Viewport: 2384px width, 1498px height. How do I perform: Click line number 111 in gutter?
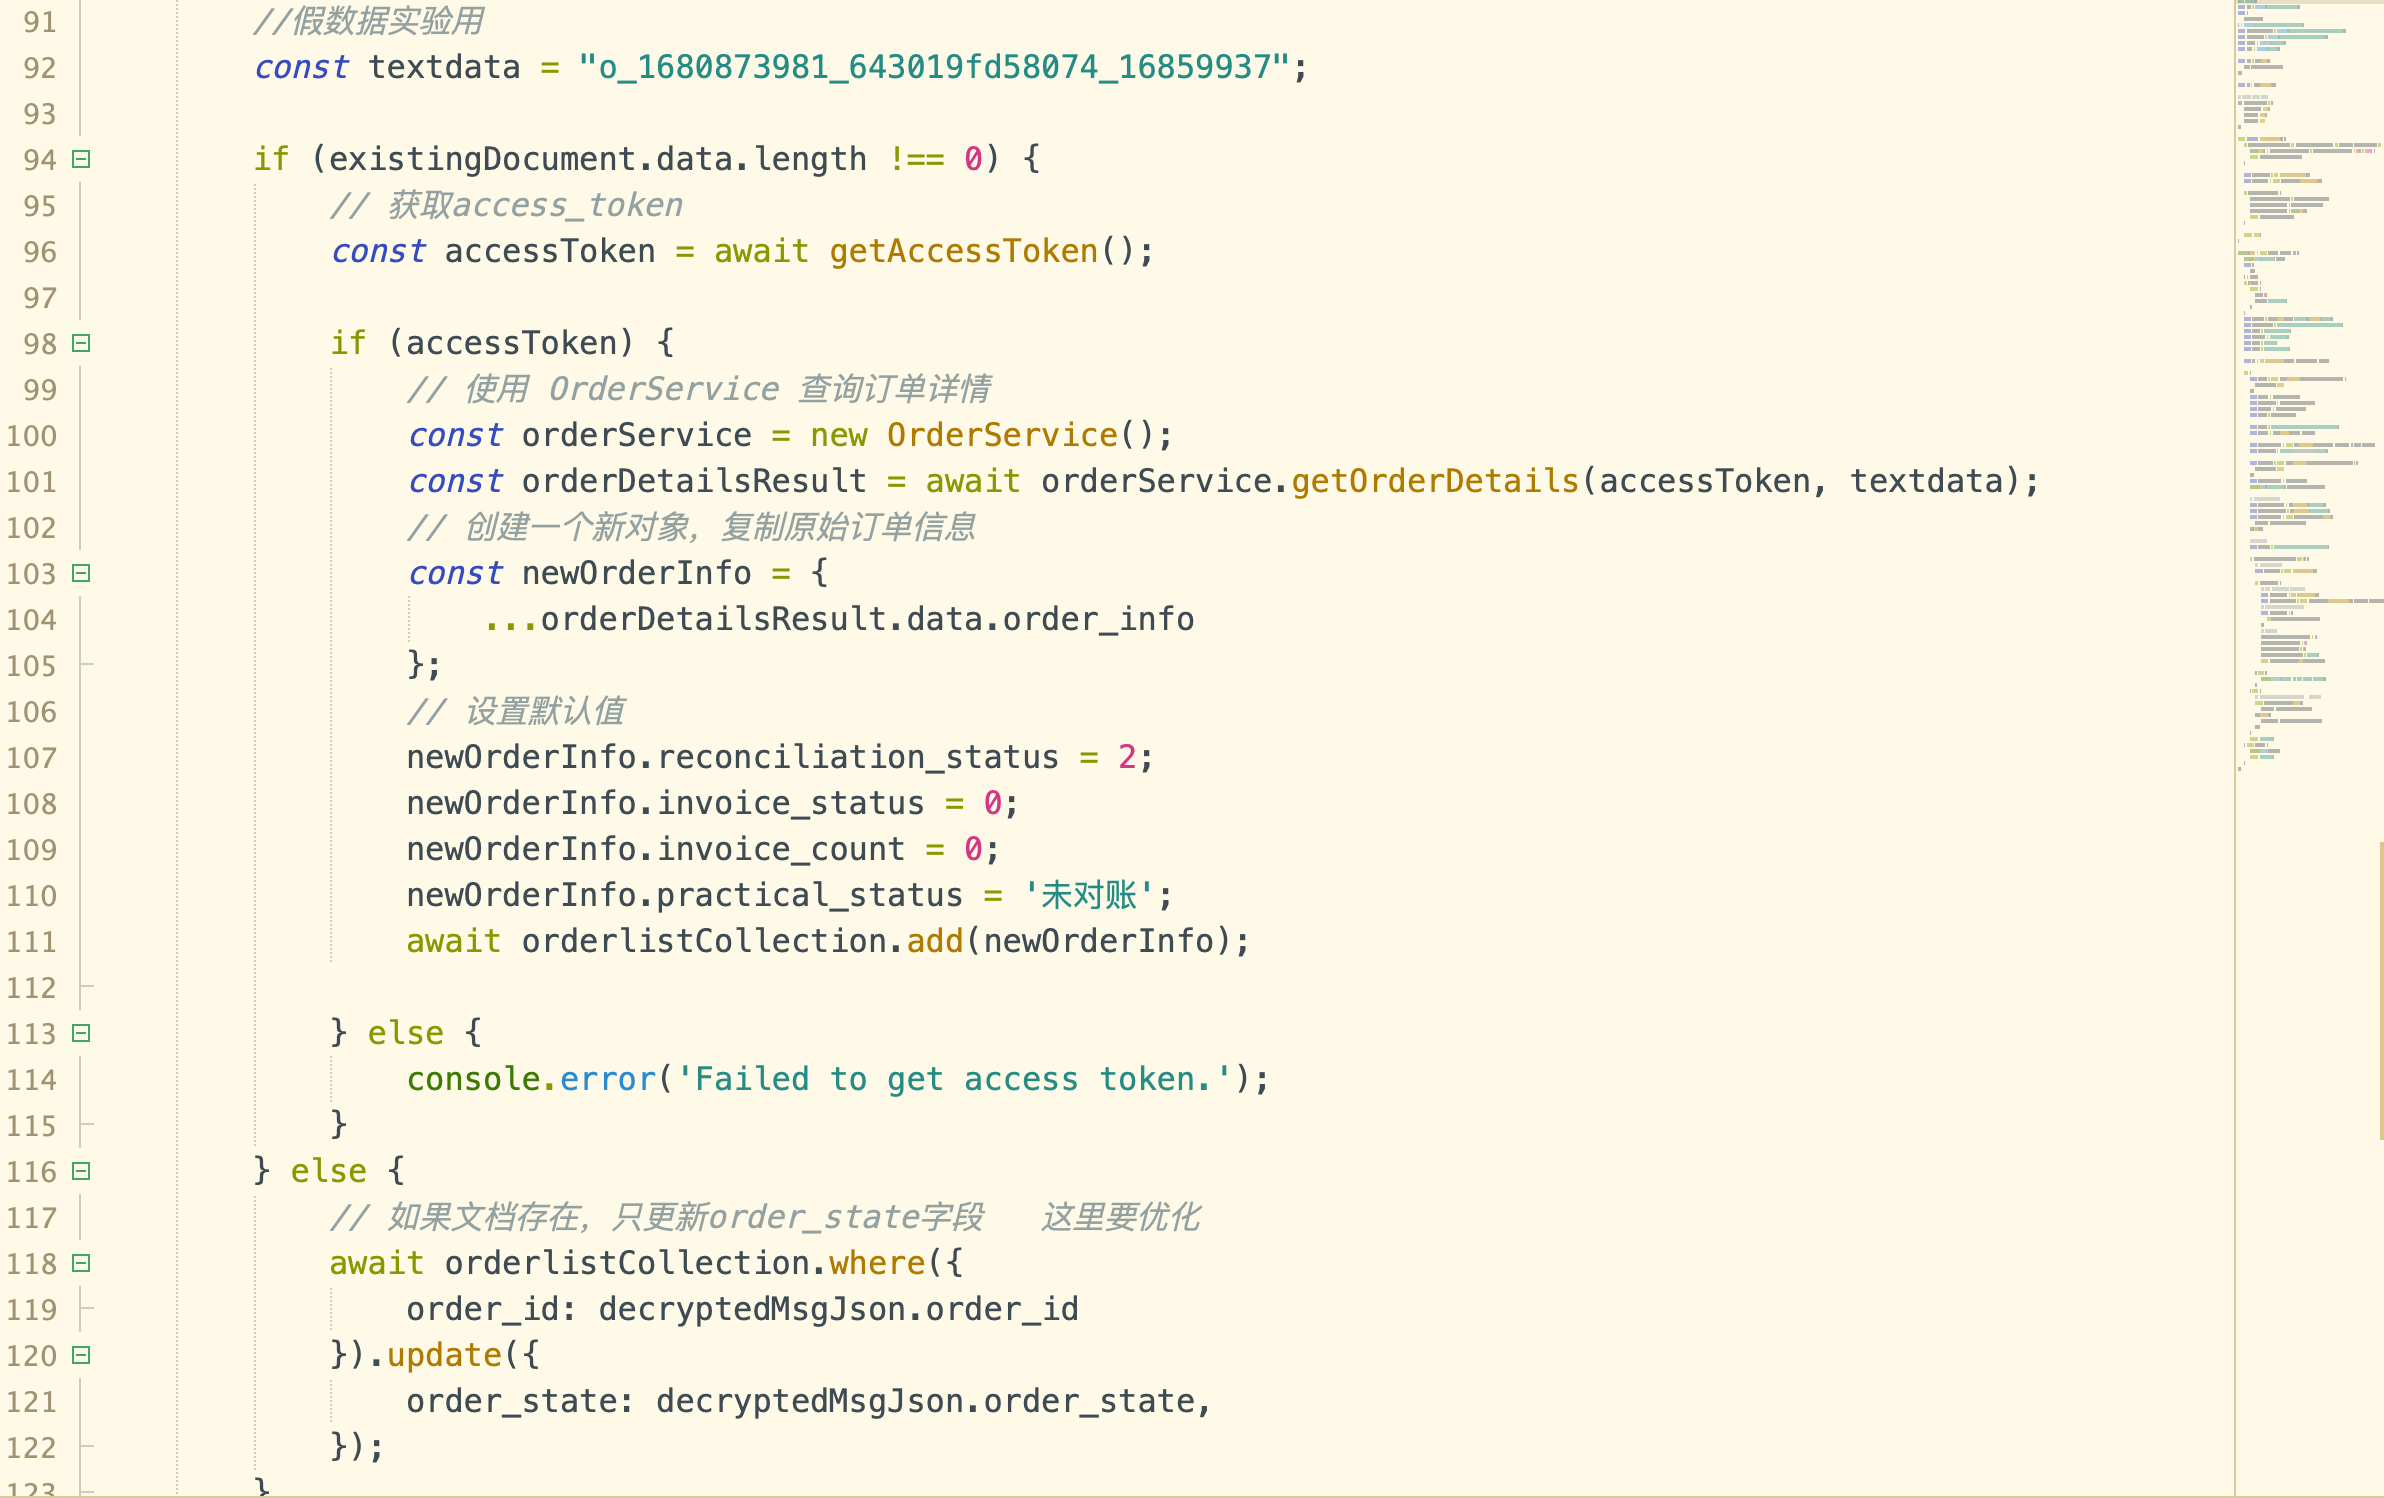(32, 942)
